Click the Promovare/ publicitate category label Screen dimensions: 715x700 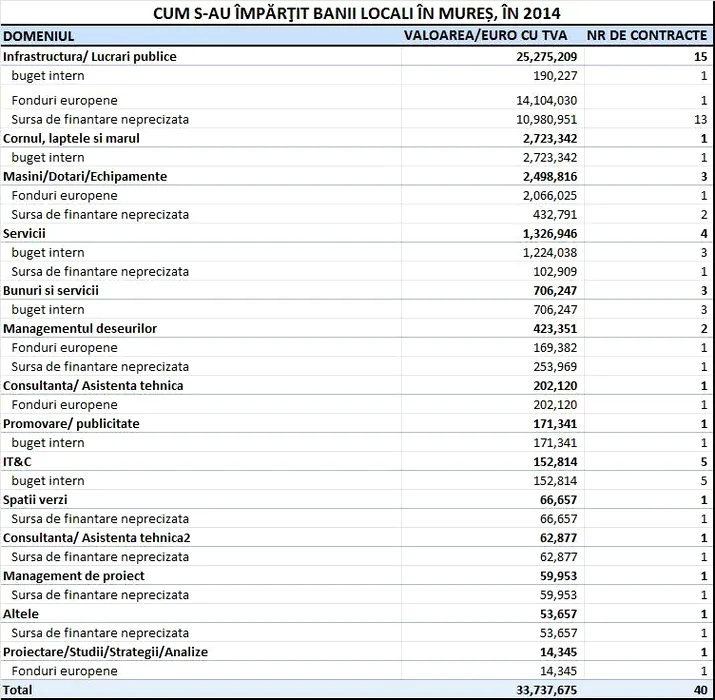click(x=71, y=423)
